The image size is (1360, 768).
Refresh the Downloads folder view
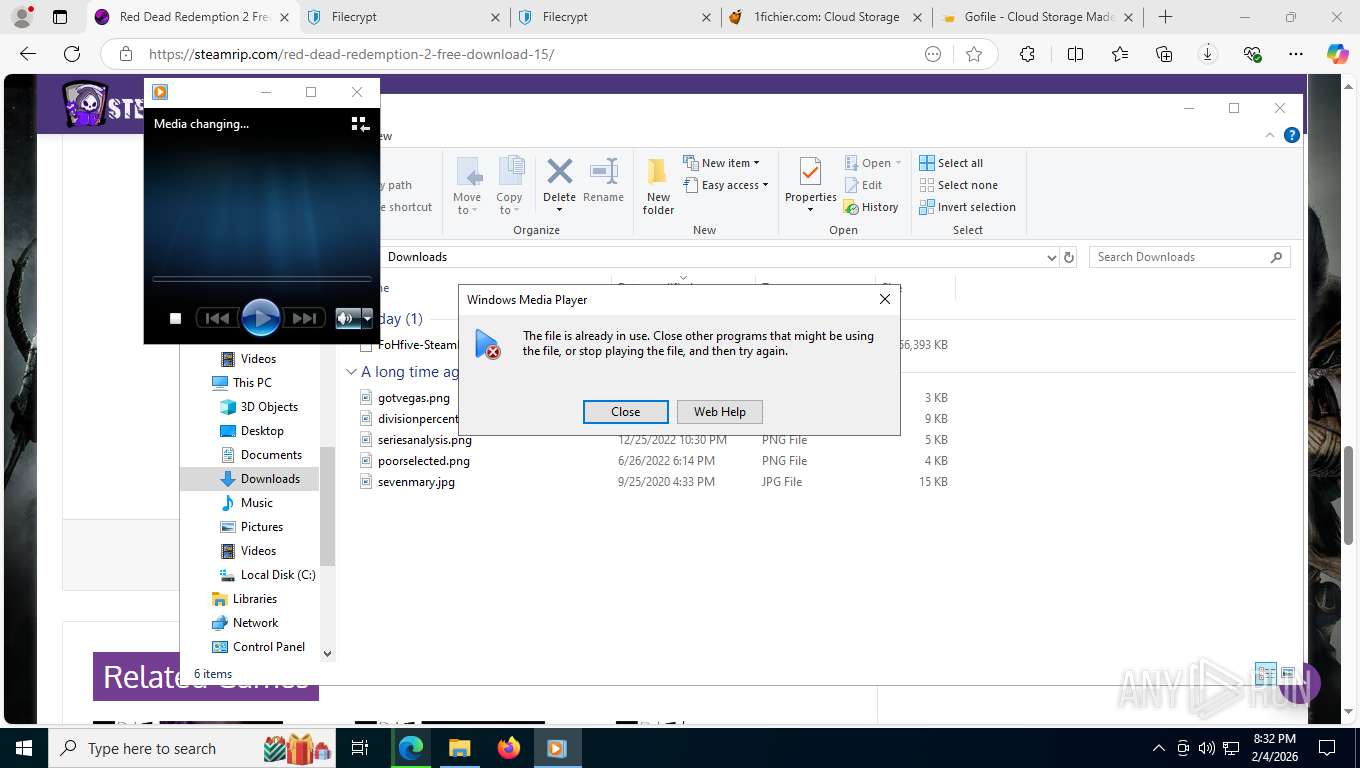(x=1069, y=257)
